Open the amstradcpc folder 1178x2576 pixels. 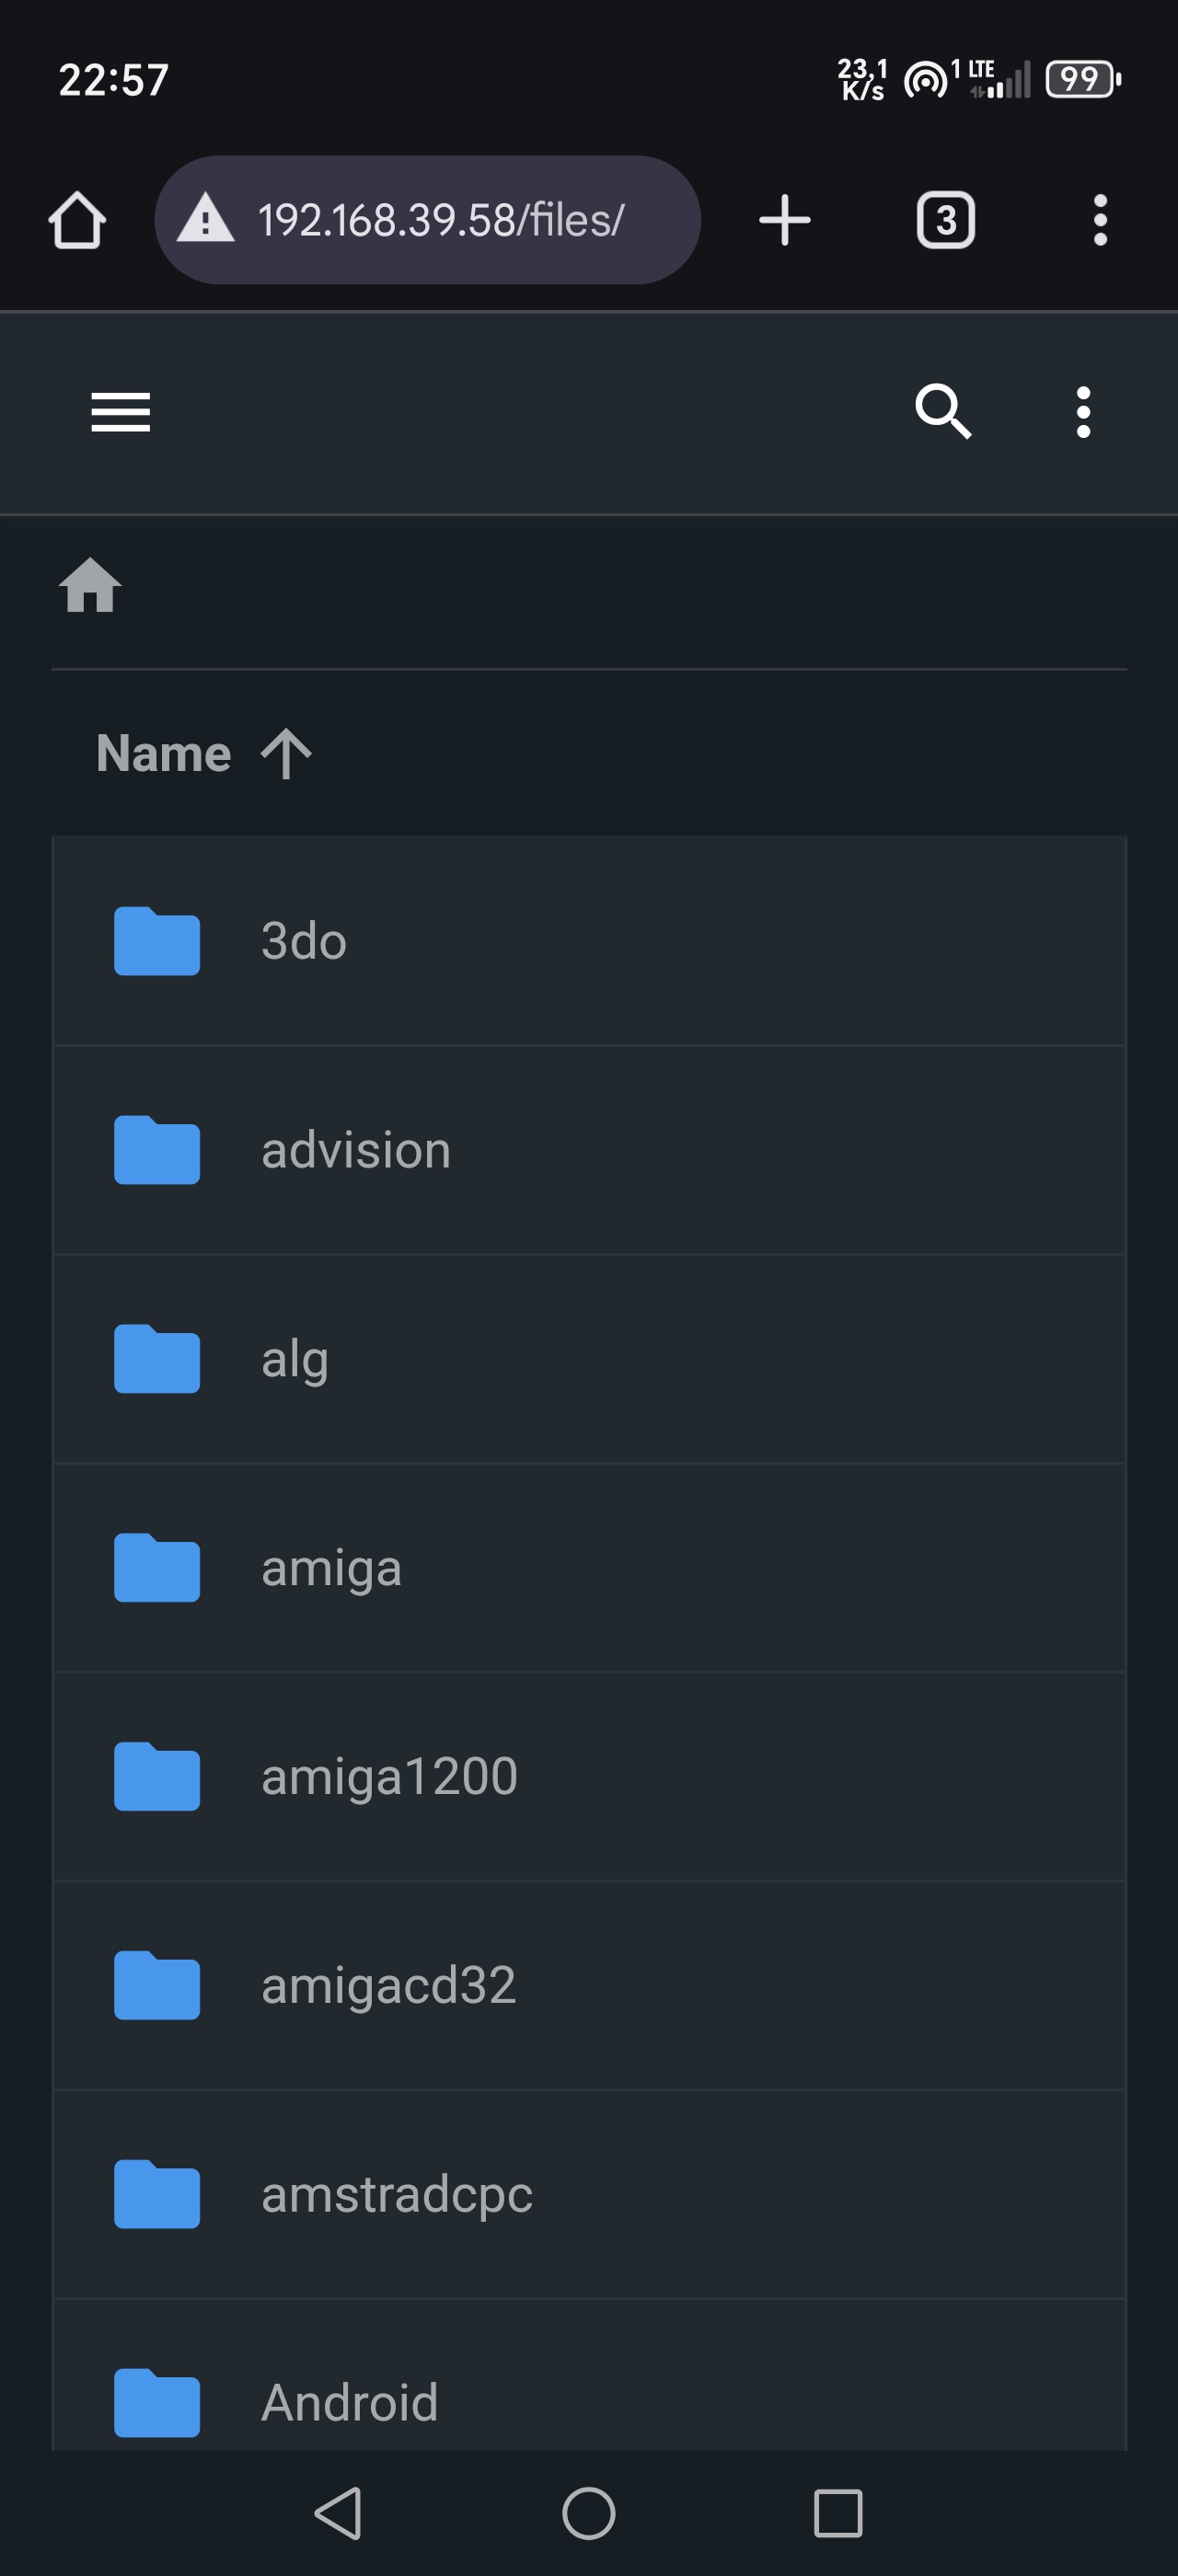pyautogui.click(x=589, y=2194)
